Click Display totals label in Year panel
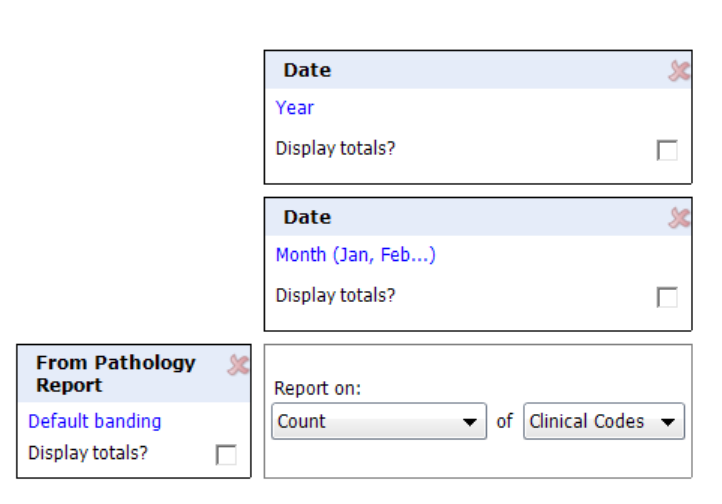Image resolution: width=722 pixels, height=504 pixels. coord(335,149)
